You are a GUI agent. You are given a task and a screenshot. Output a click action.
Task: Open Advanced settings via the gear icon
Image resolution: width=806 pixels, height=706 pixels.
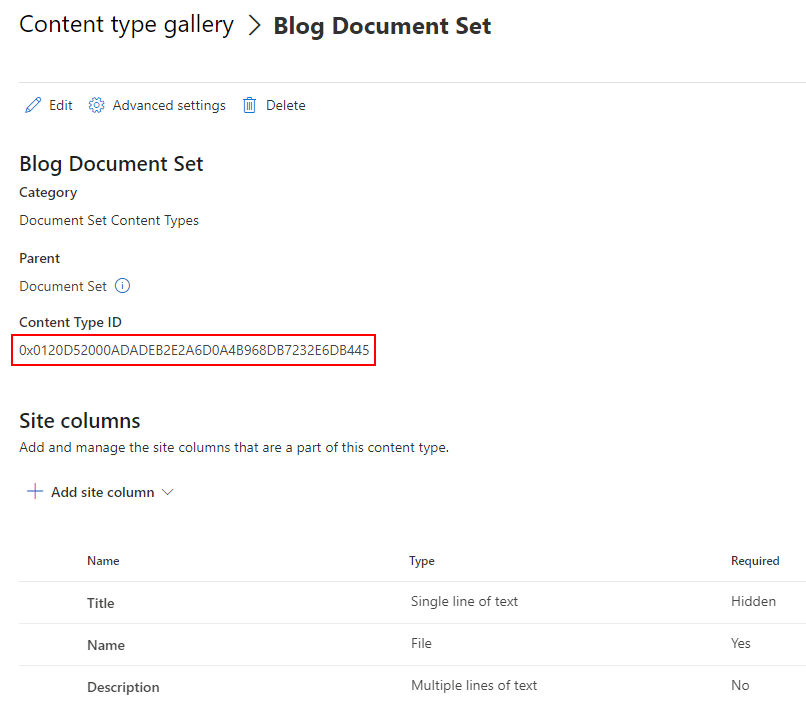pyautogui.click(x=96, y=105)
